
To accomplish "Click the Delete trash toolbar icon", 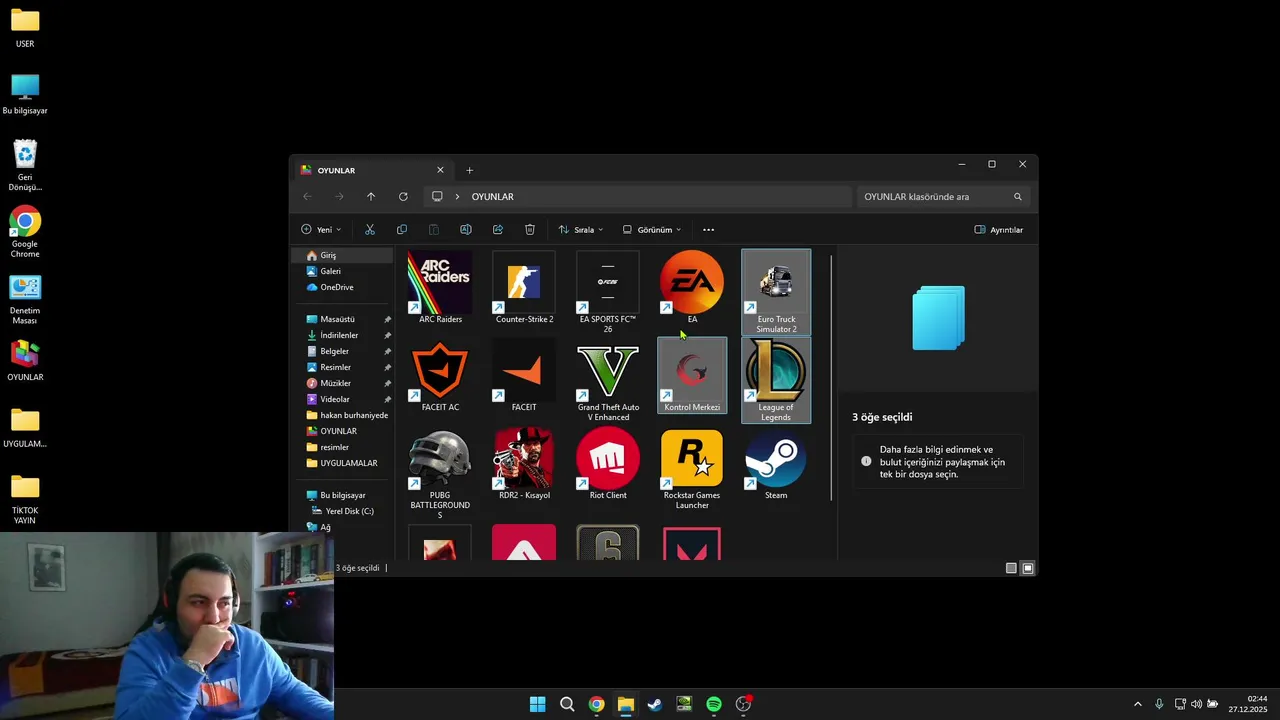I will pyautogui.click(x=530, y=229).
